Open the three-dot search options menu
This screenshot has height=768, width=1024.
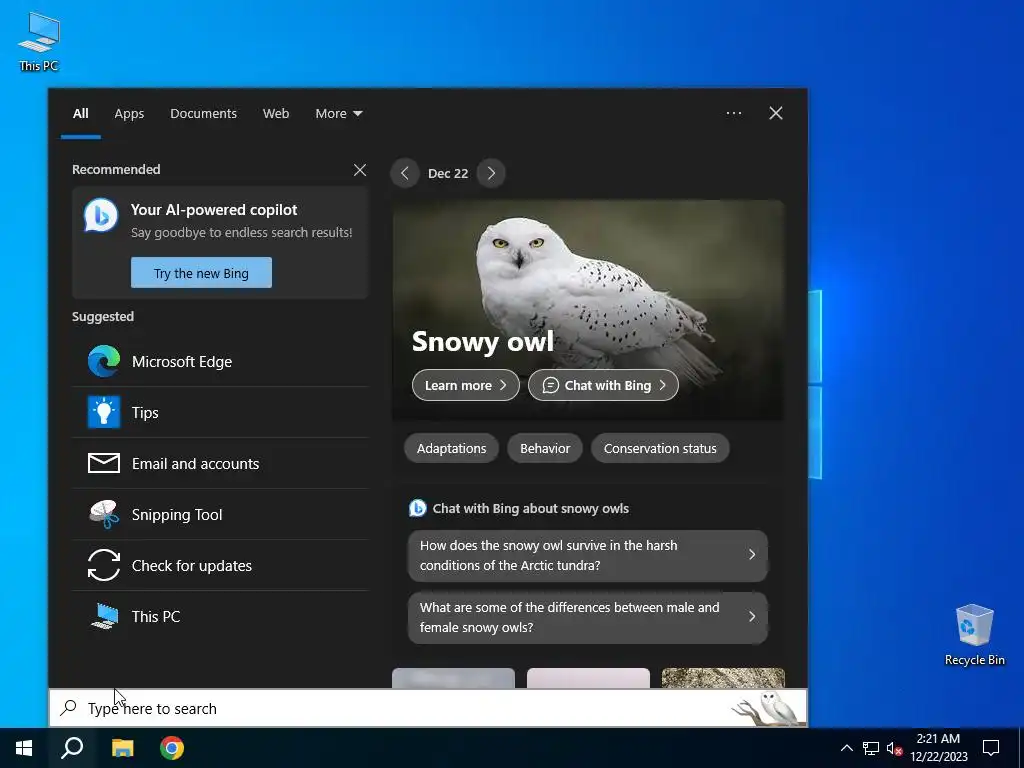(733, 113)
